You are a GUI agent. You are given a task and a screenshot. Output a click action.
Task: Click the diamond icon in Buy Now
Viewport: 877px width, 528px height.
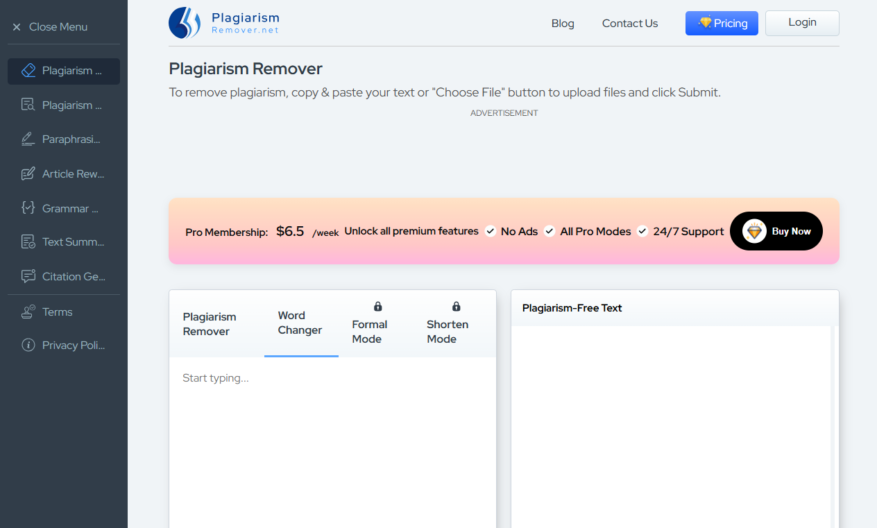pos(755,231)
